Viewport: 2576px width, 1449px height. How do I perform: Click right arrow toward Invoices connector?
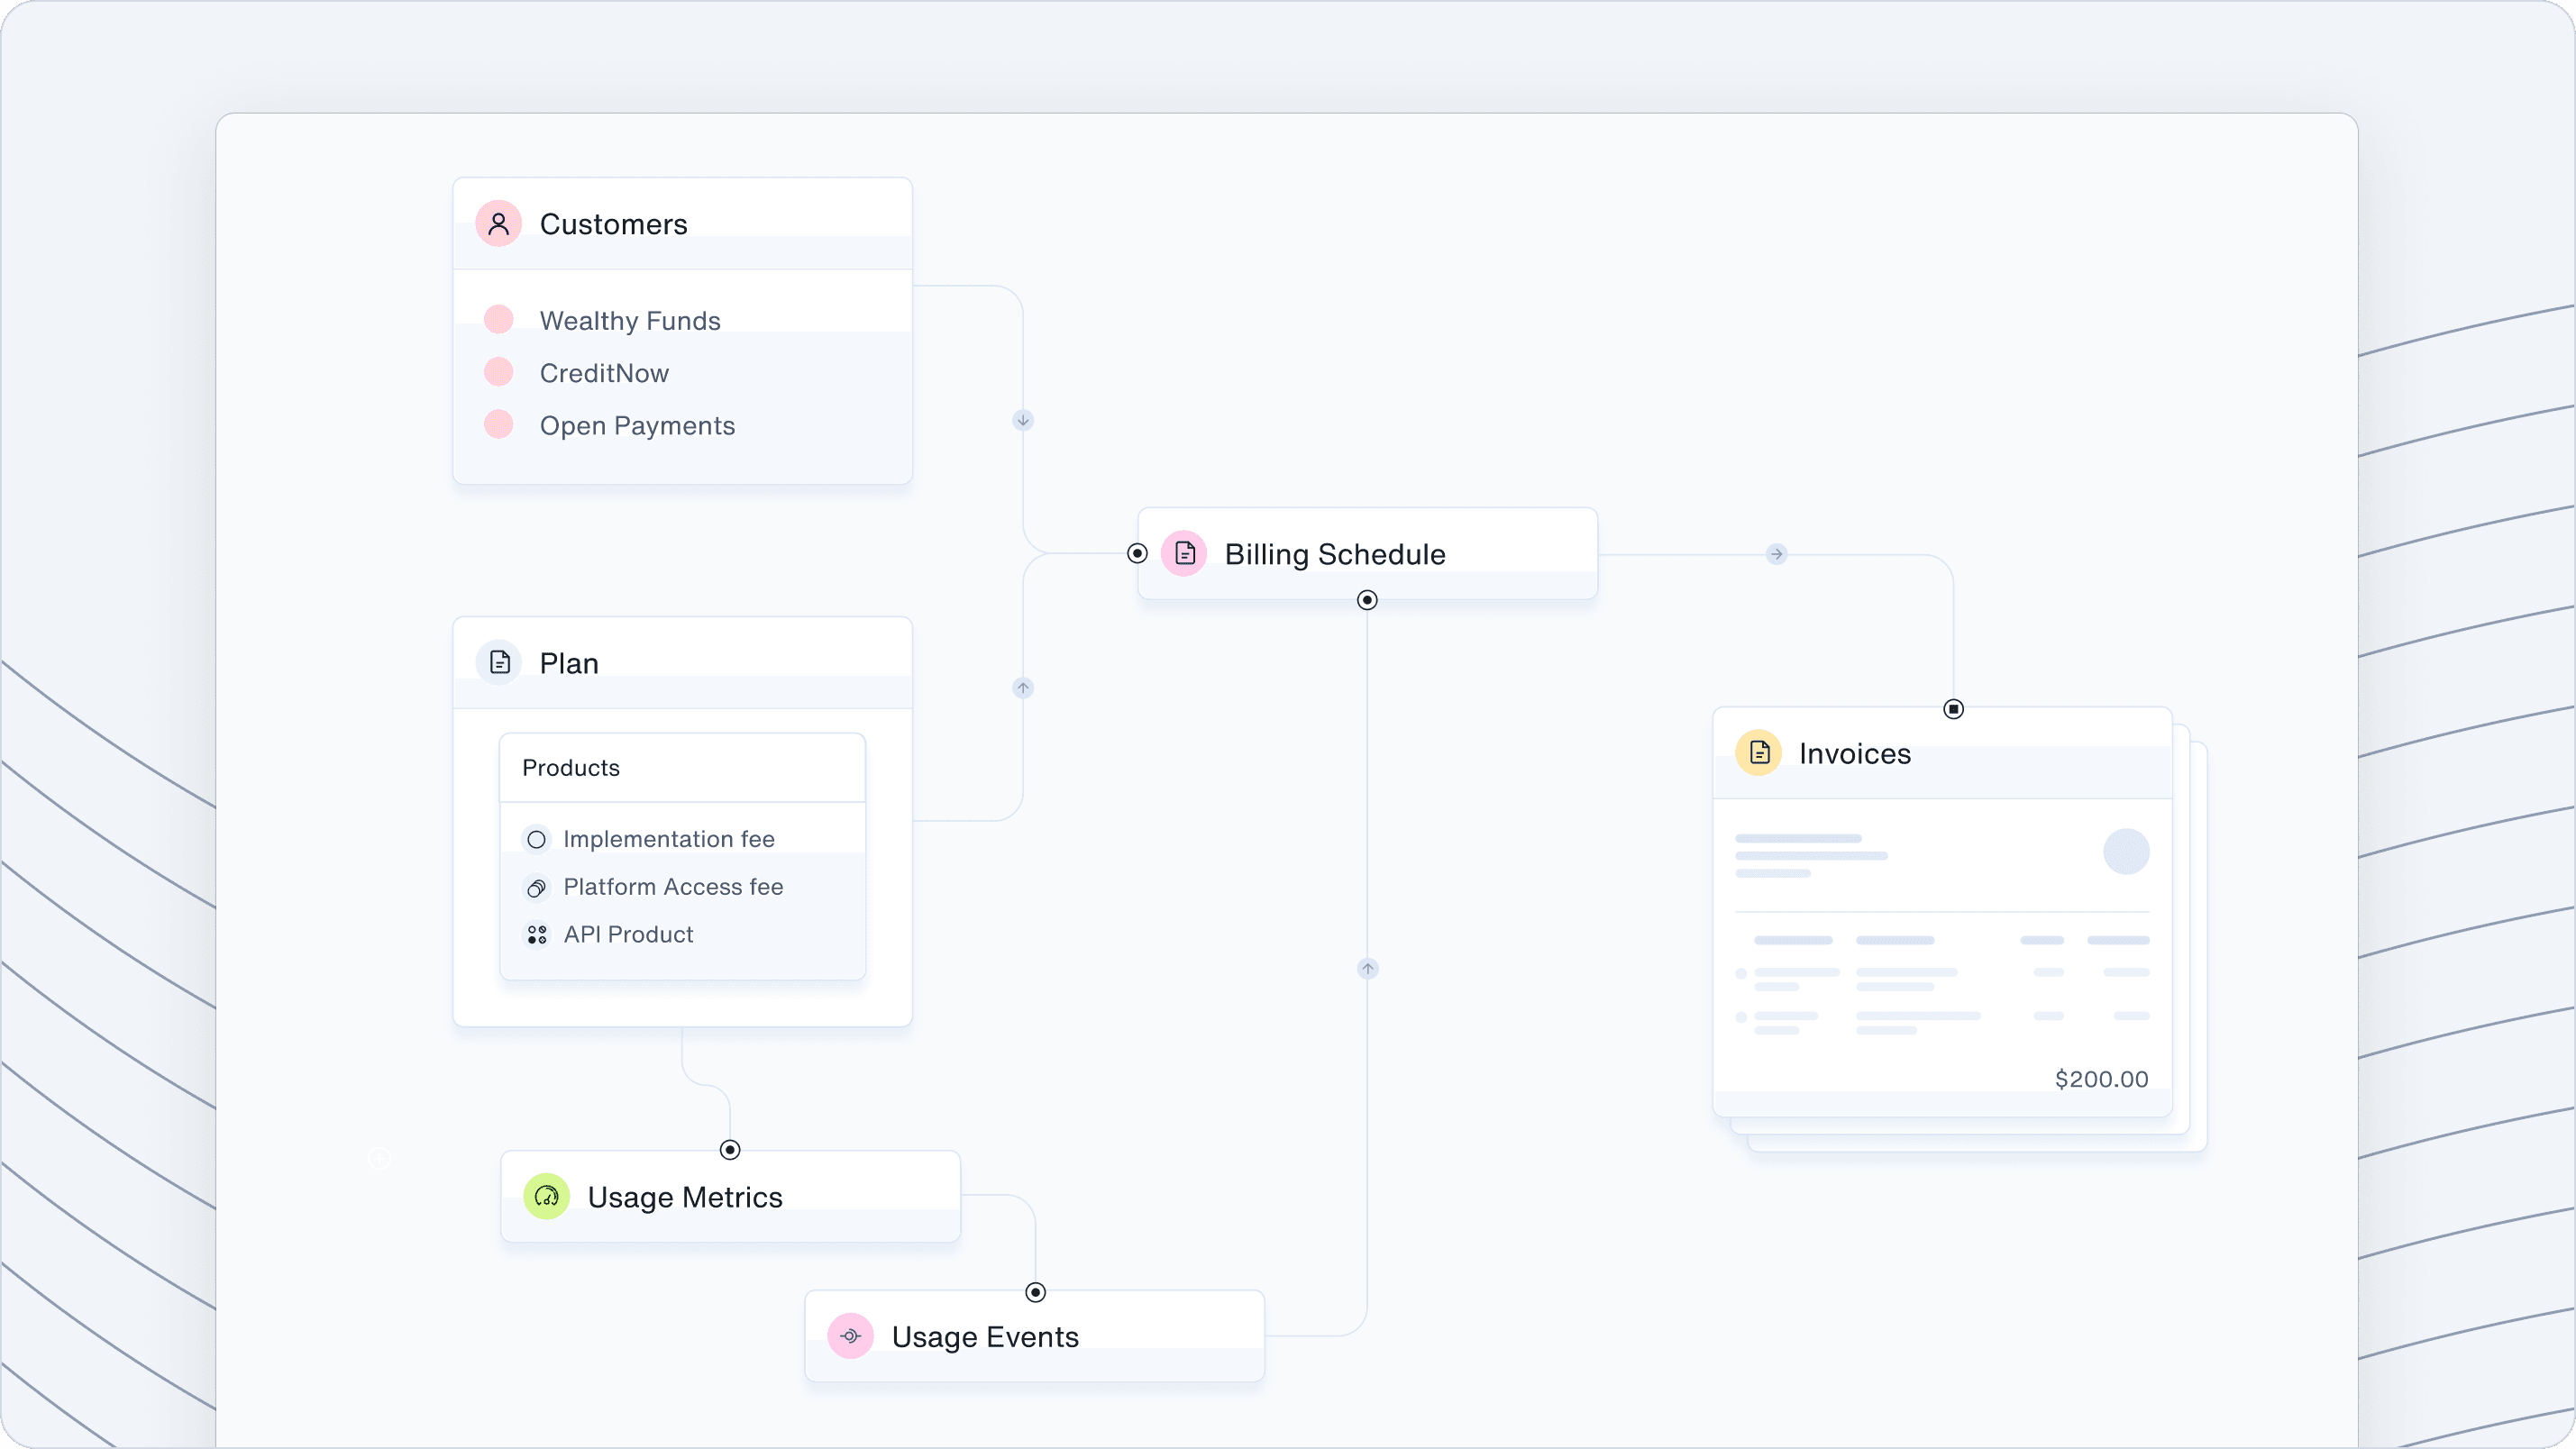coord(1776,554)
